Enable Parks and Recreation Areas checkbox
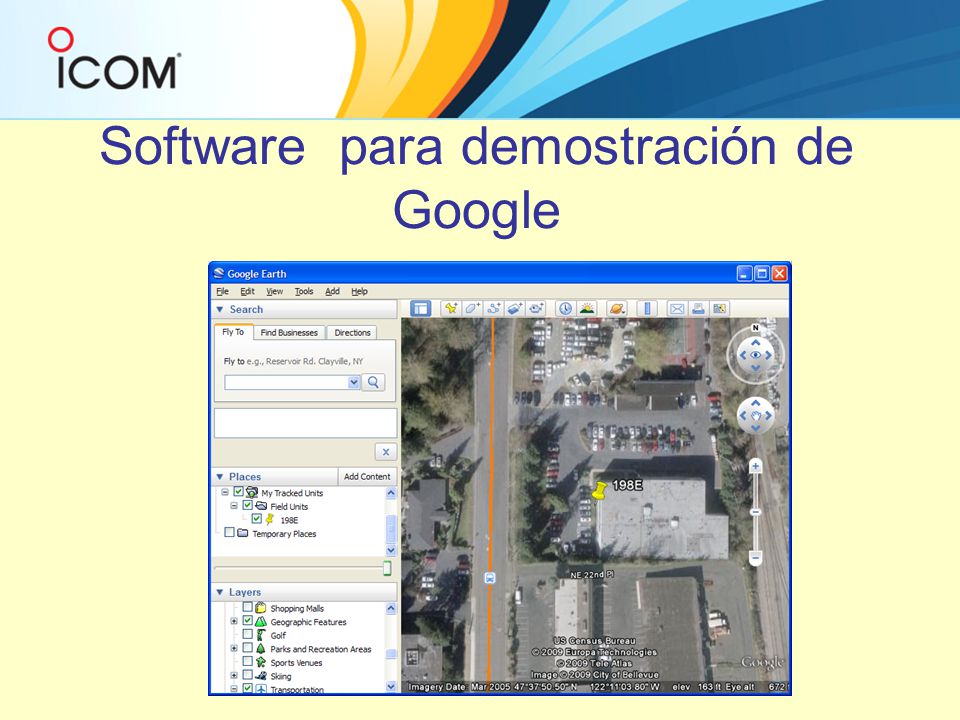This screenshot has height=720, width=960. pos(247,648)
